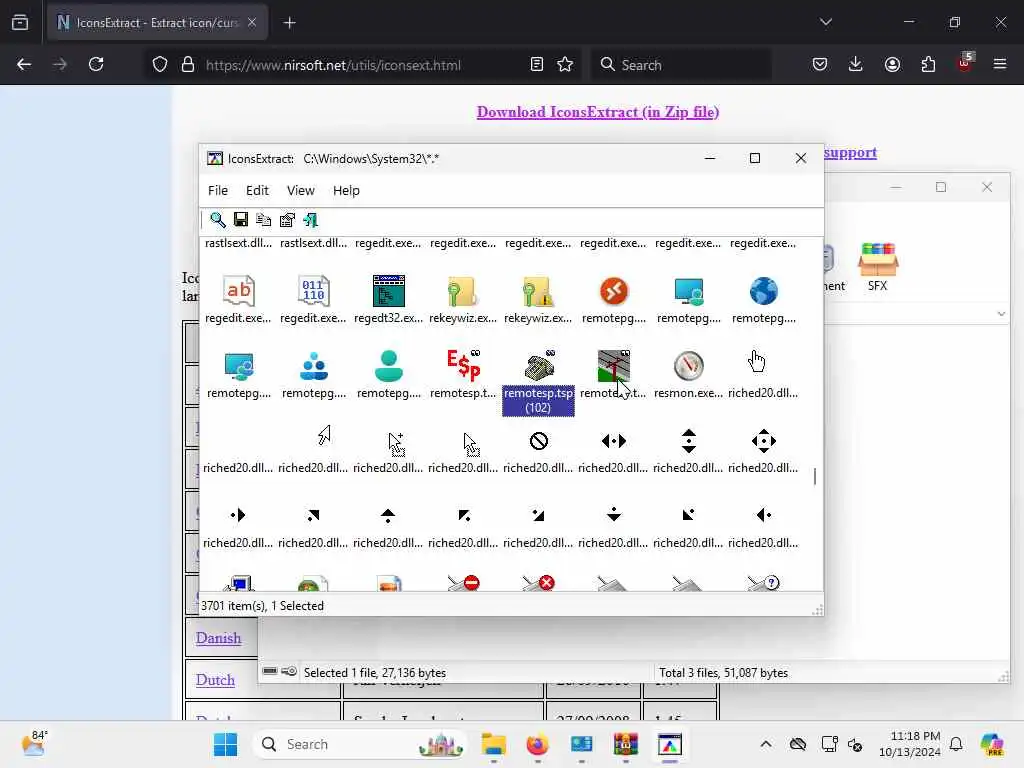Open File Explorer from the taskbar

coord(494,744)
